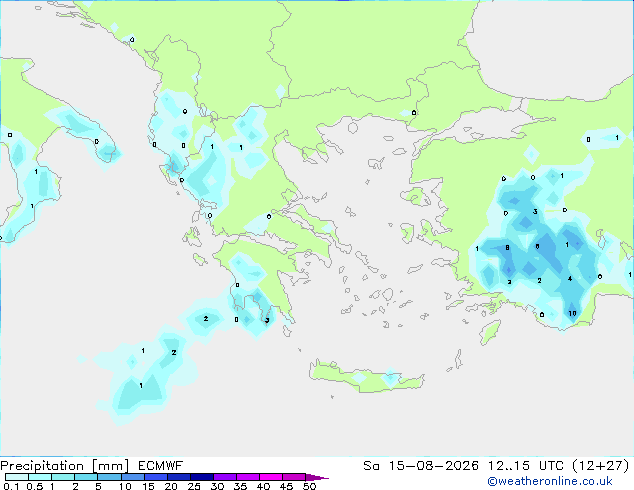Screen dimensions: 634x490
Task: Click the 'ECMWF' model label
Action: click(x=161, y=466)
